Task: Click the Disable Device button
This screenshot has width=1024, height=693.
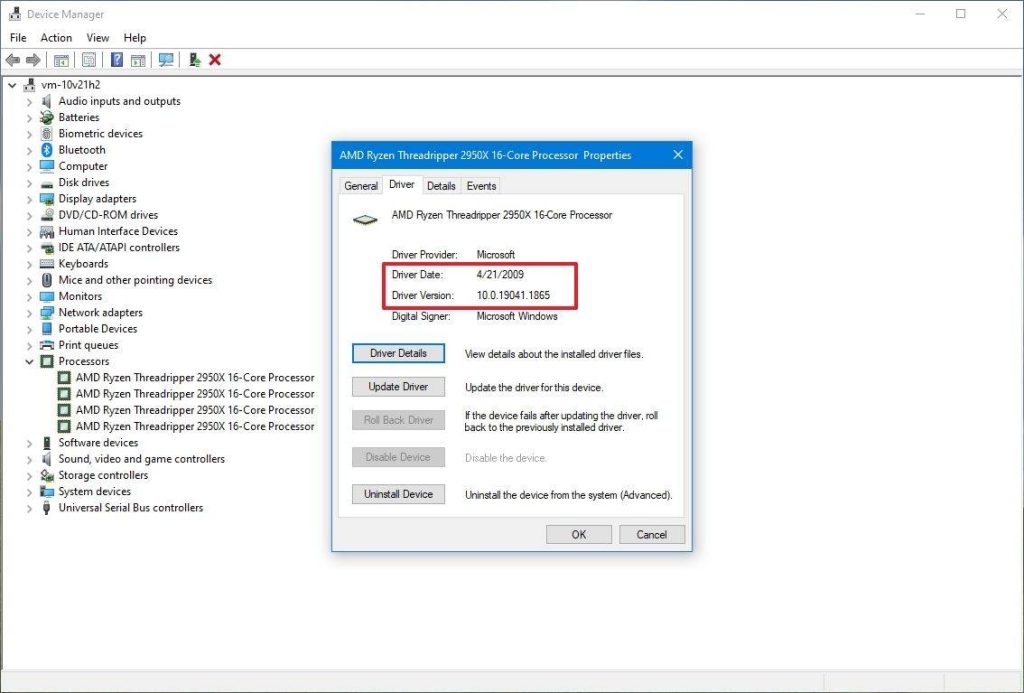Action: pos(398,457)
